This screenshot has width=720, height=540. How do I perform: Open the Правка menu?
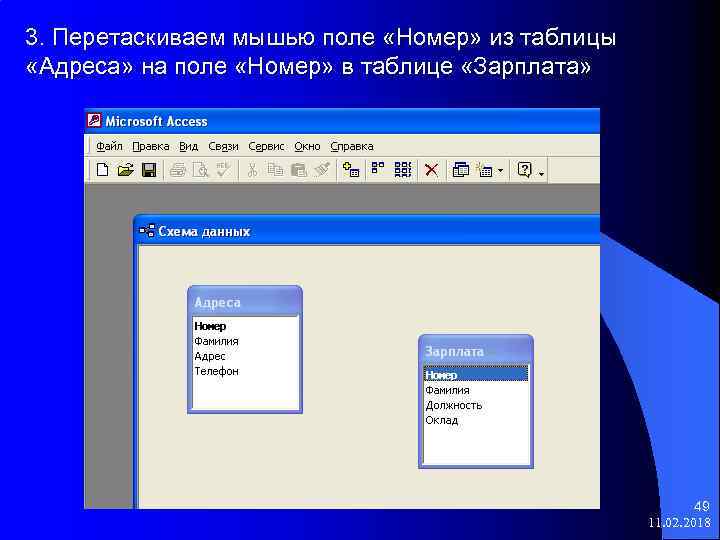(x=151, y=146)
